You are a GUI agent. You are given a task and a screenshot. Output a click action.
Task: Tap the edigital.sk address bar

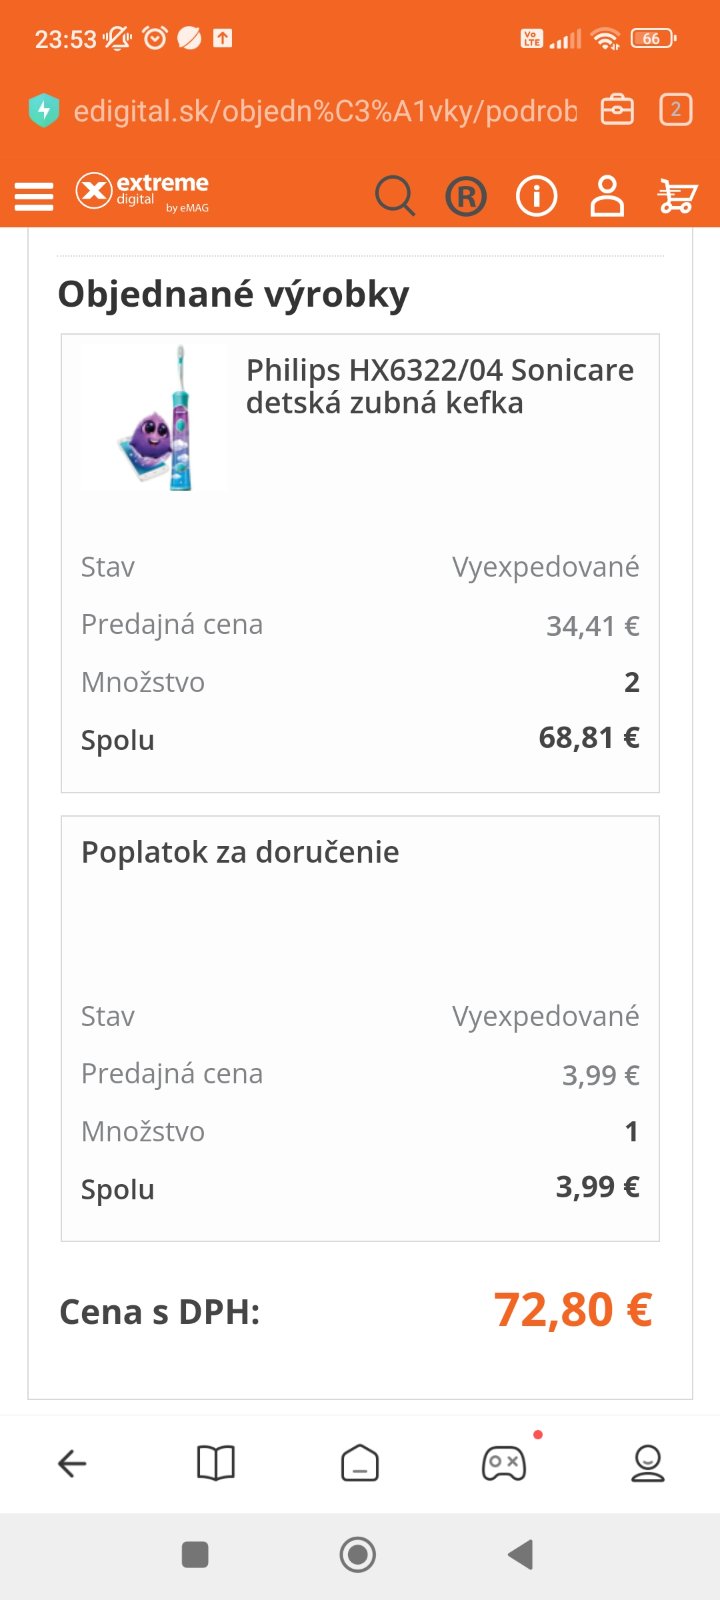pyautogui.click(x=325, y=110)
